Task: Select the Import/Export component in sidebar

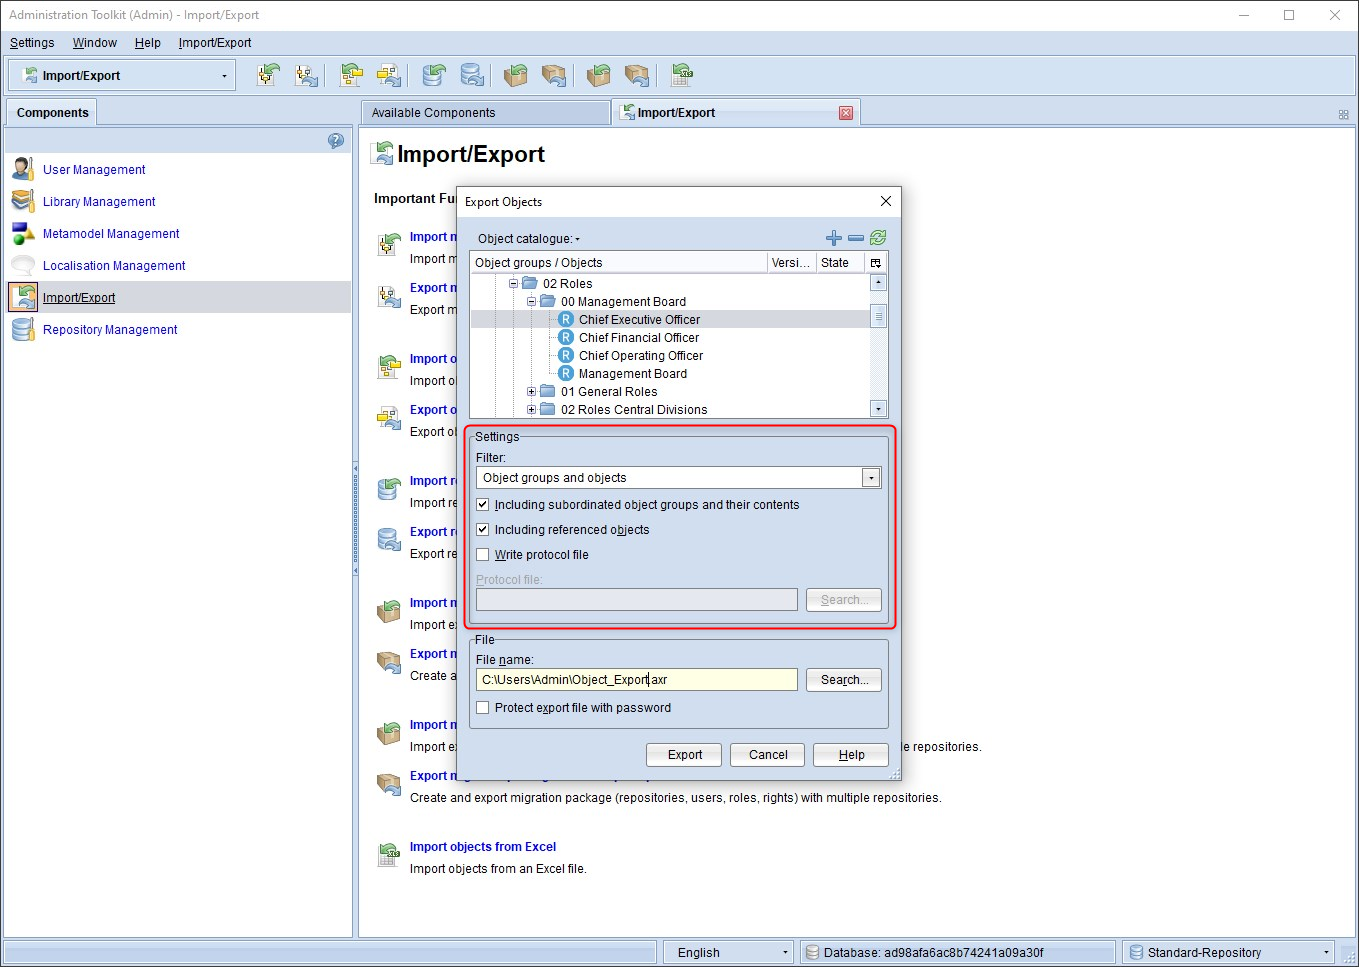Action: (79, 298)
